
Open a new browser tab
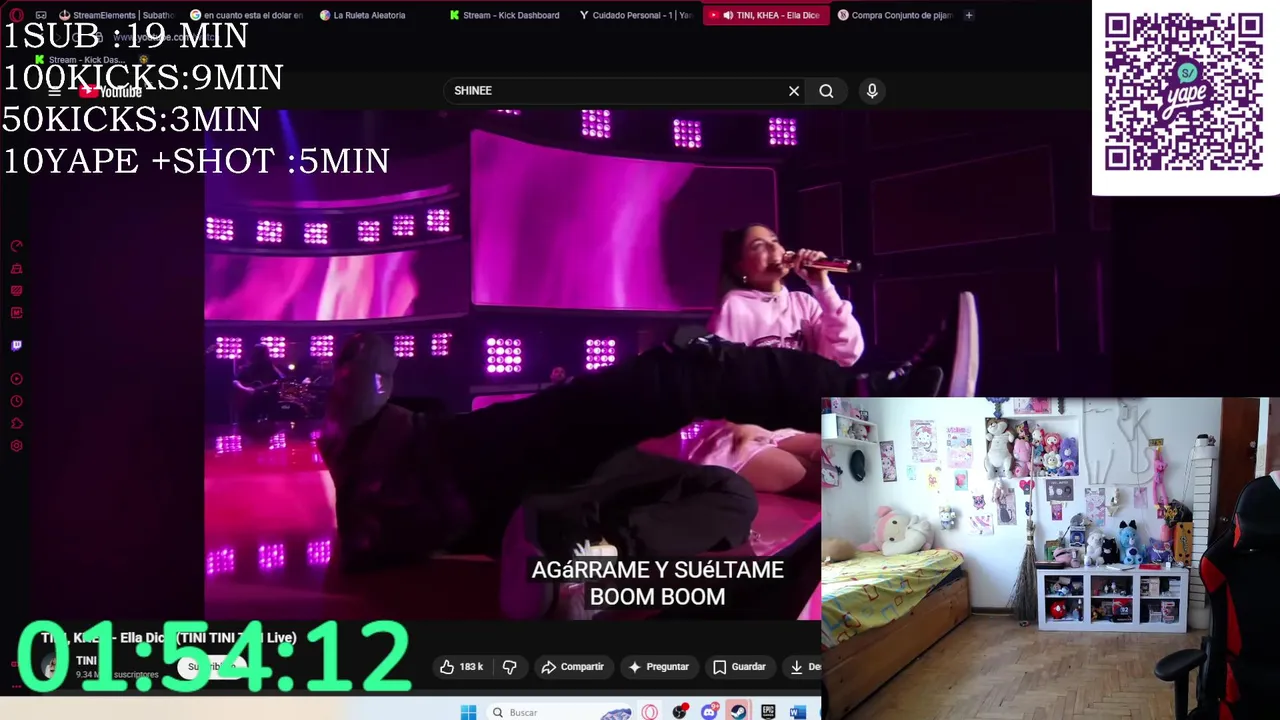point(968,15)
